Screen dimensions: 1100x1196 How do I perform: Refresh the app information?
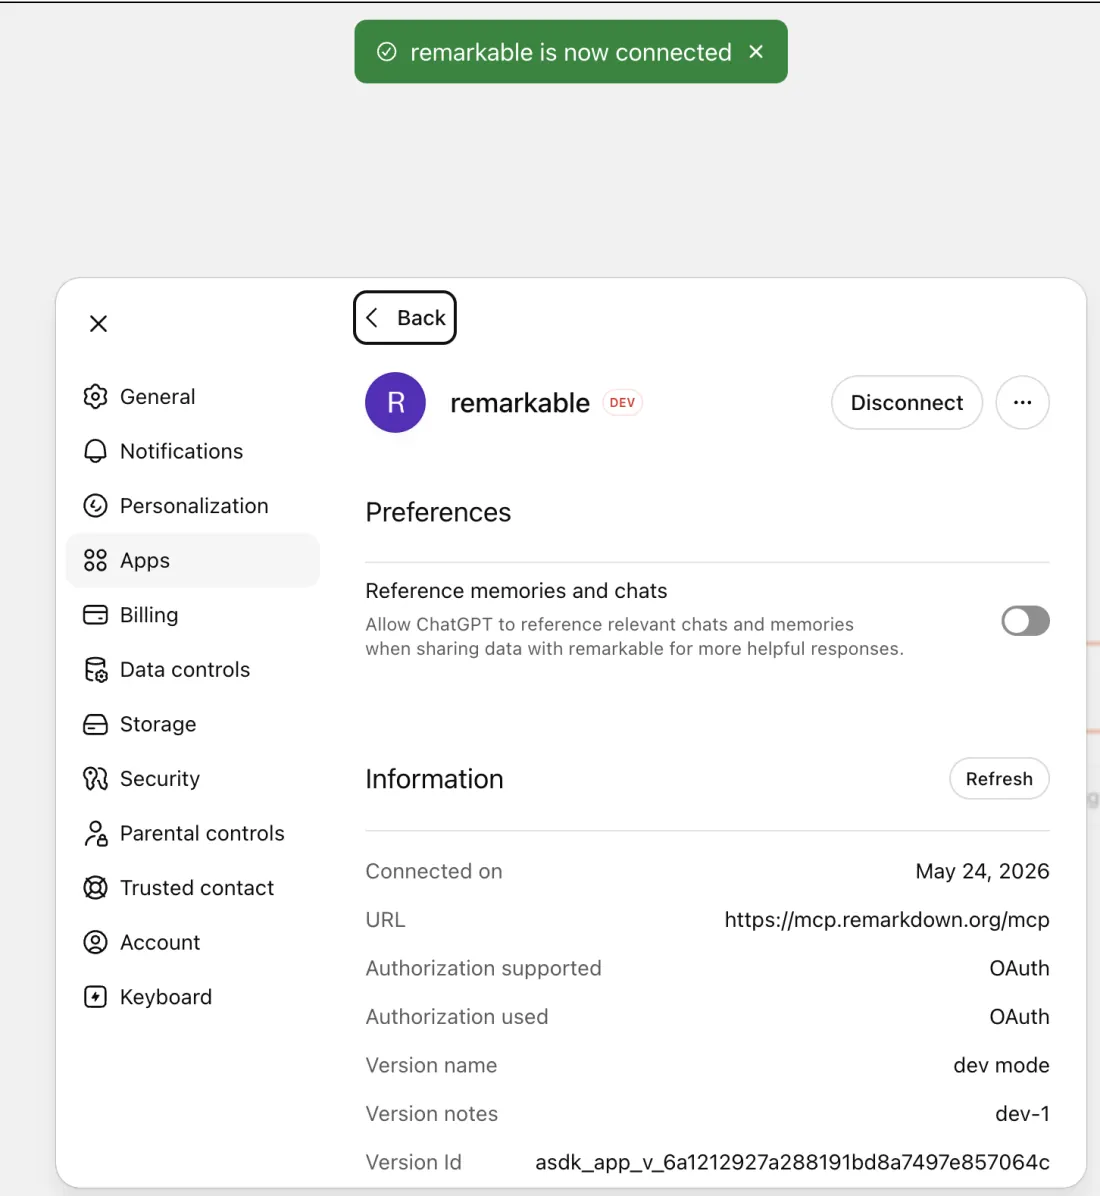pyautogui.click(x=999, y=779)
